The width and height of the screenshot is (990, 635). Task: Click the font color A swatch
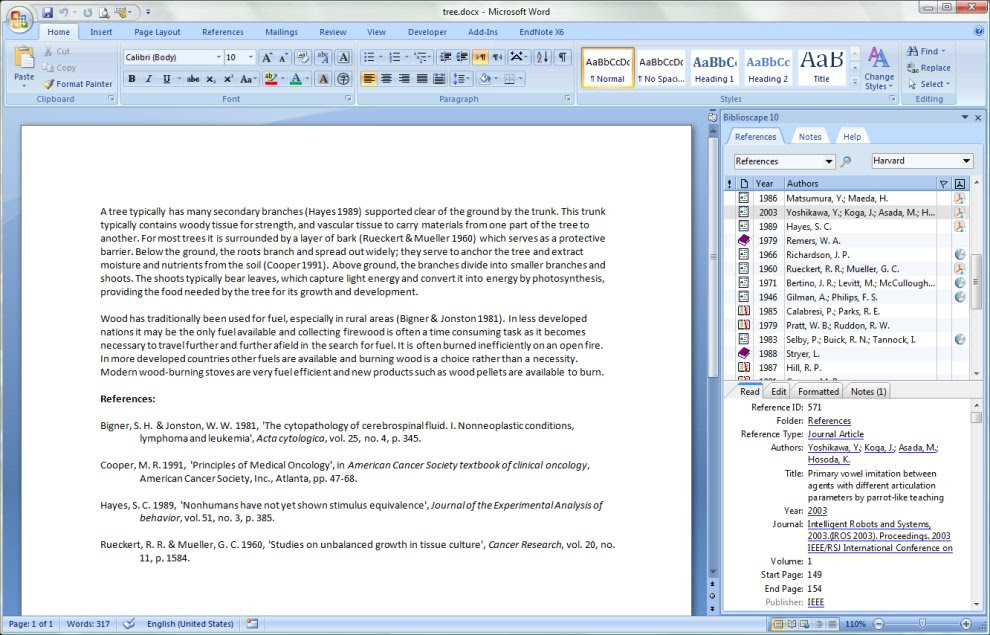[295, 79]
